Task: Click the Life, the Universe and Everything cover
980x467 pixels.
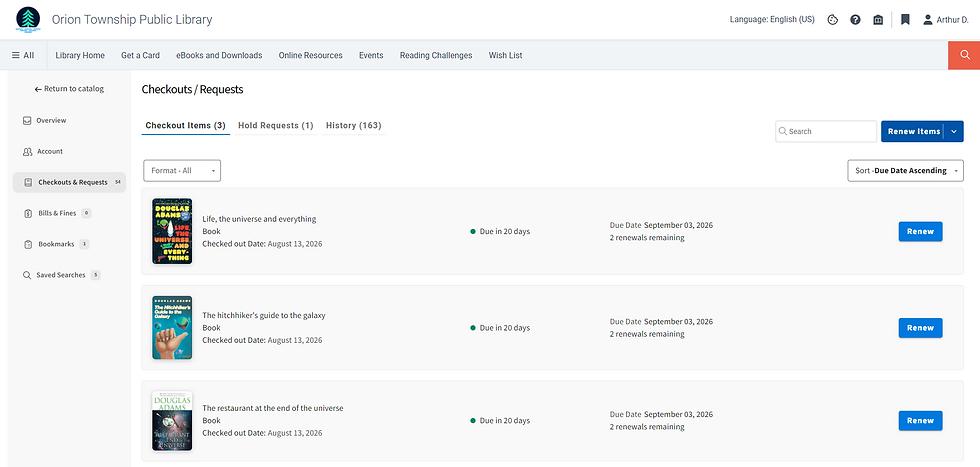Action: click(x=172, y=231)
